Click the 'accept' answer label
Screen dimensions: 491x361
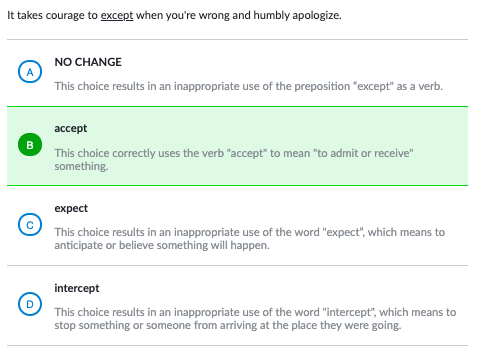pyautogui.click(x=71, y=128)
